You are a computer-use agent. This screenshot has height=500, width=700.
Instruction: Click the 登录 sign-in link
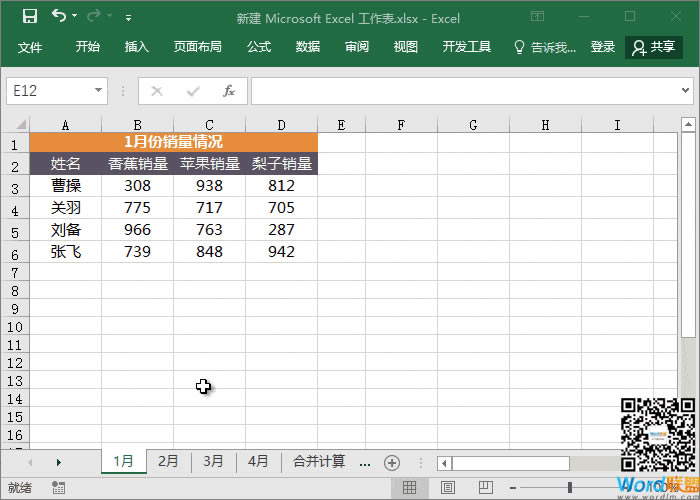click(x=603, y=47)
